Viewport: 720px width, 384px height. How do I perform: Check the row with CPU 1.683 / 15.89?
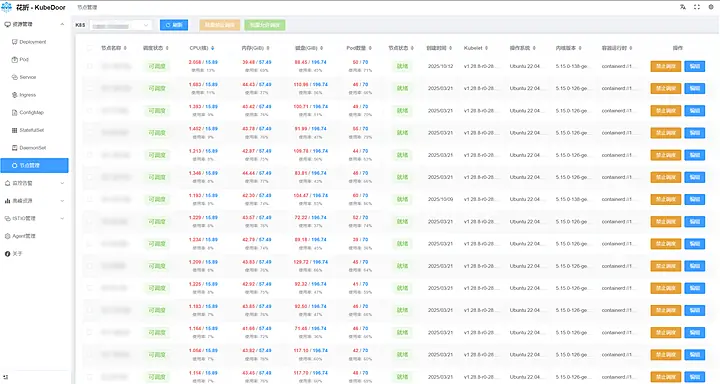click(x=90, y=88)
